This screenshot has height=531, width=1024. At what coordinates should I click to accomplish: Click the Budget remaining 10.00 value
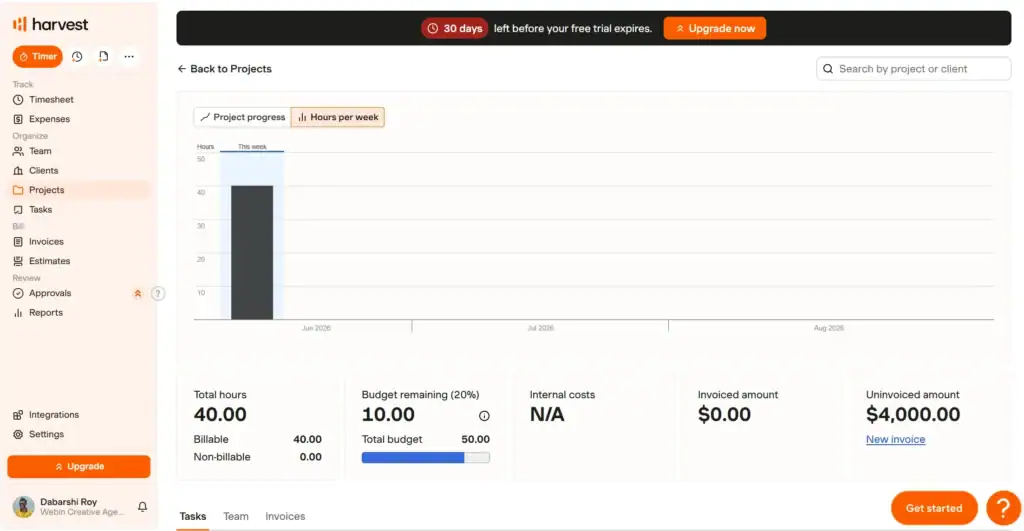[x=388, y=414]
